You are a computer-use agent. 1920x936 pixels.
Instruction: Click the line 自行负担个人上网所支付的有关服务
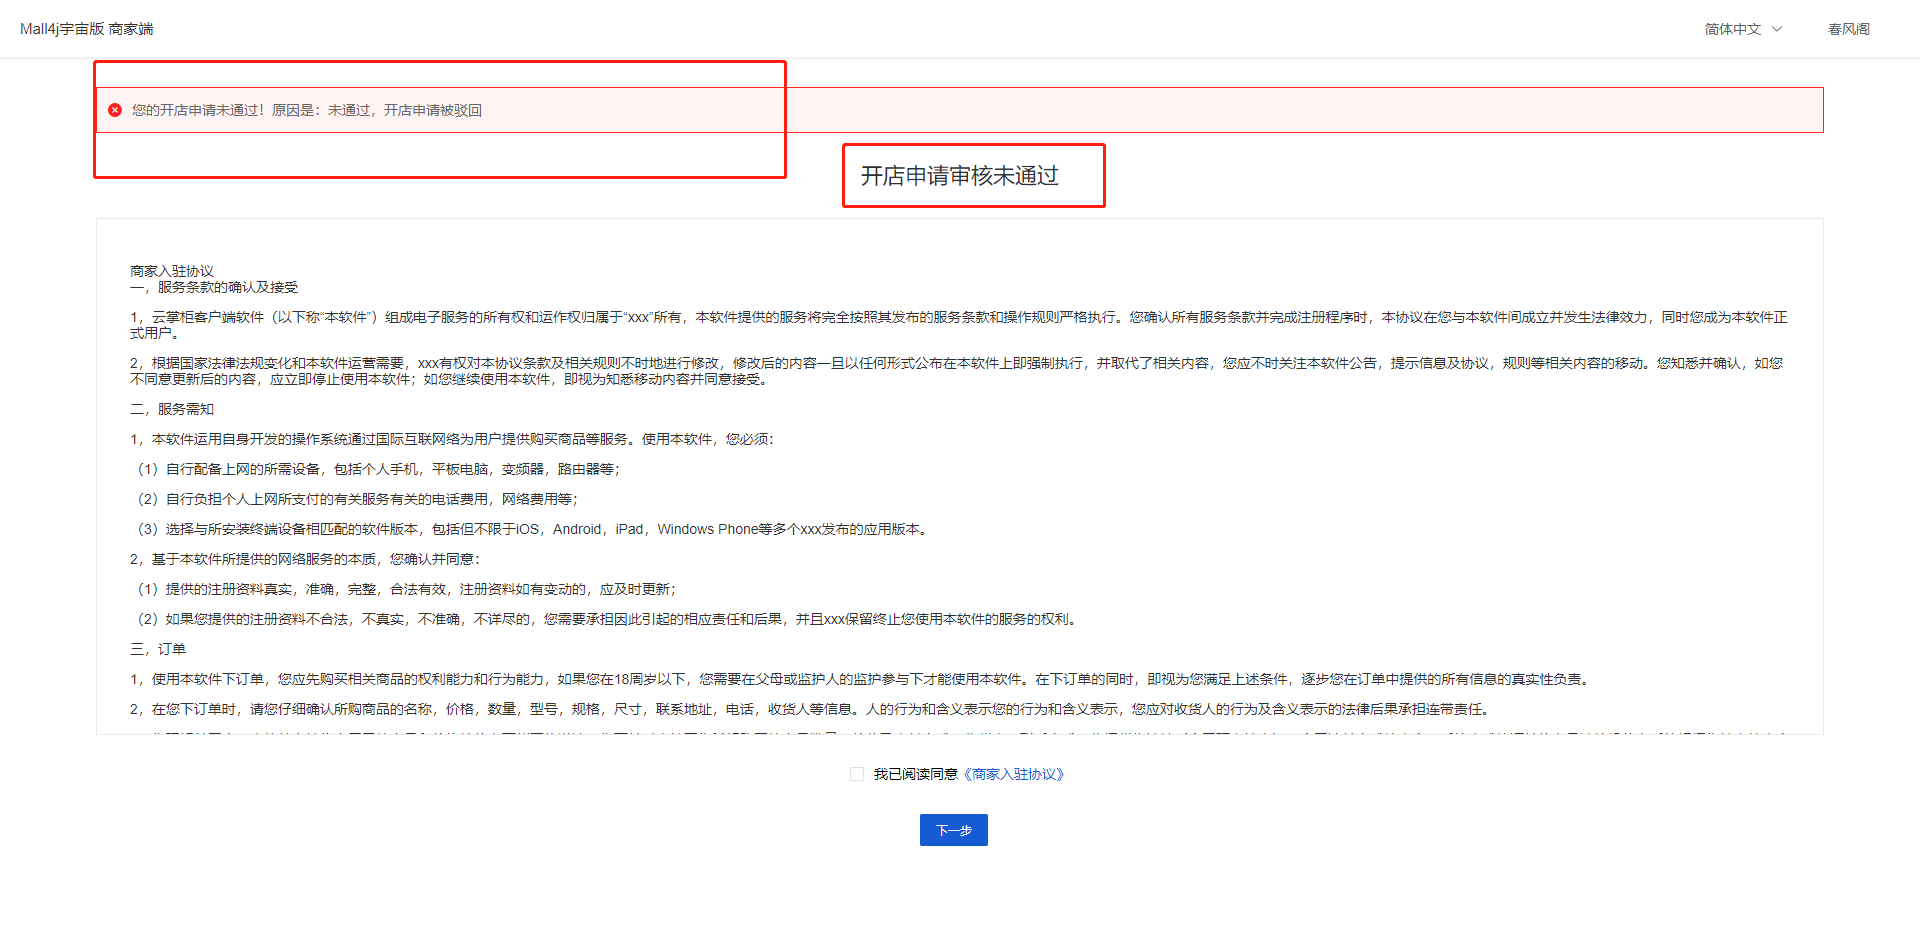click(x=355, y=499)
